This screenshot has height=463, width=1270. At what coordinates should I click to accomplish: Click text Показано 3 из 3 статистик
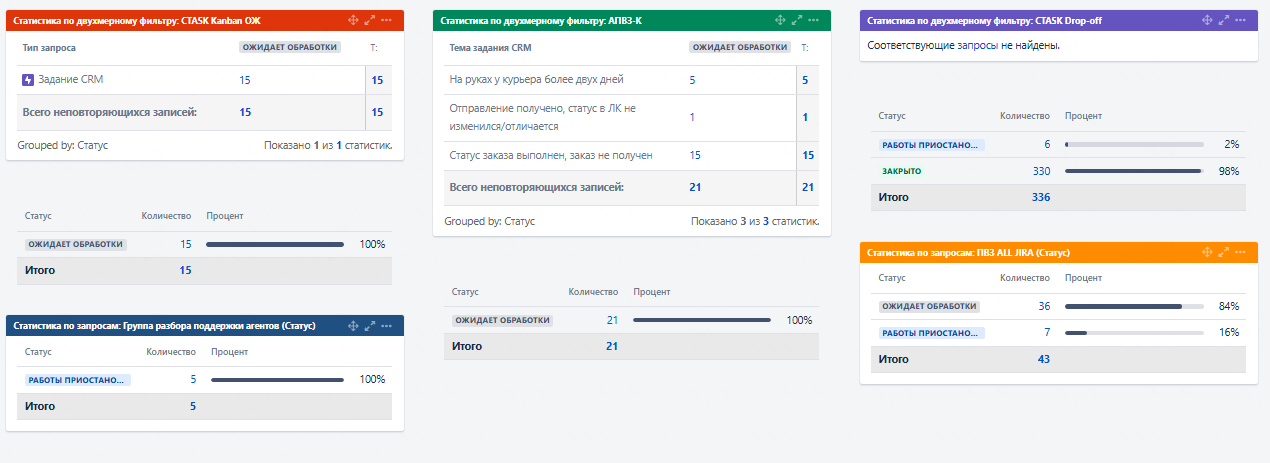[755, 221]
